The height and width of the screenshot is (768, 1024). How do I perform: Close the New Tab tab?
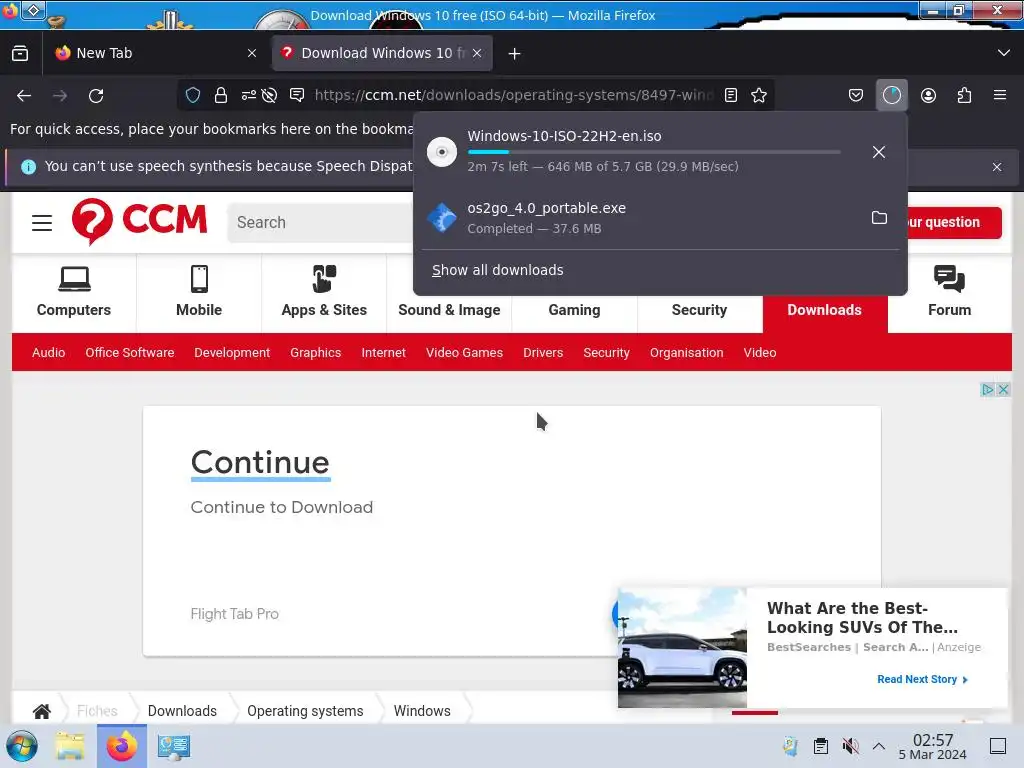[252, 53]
